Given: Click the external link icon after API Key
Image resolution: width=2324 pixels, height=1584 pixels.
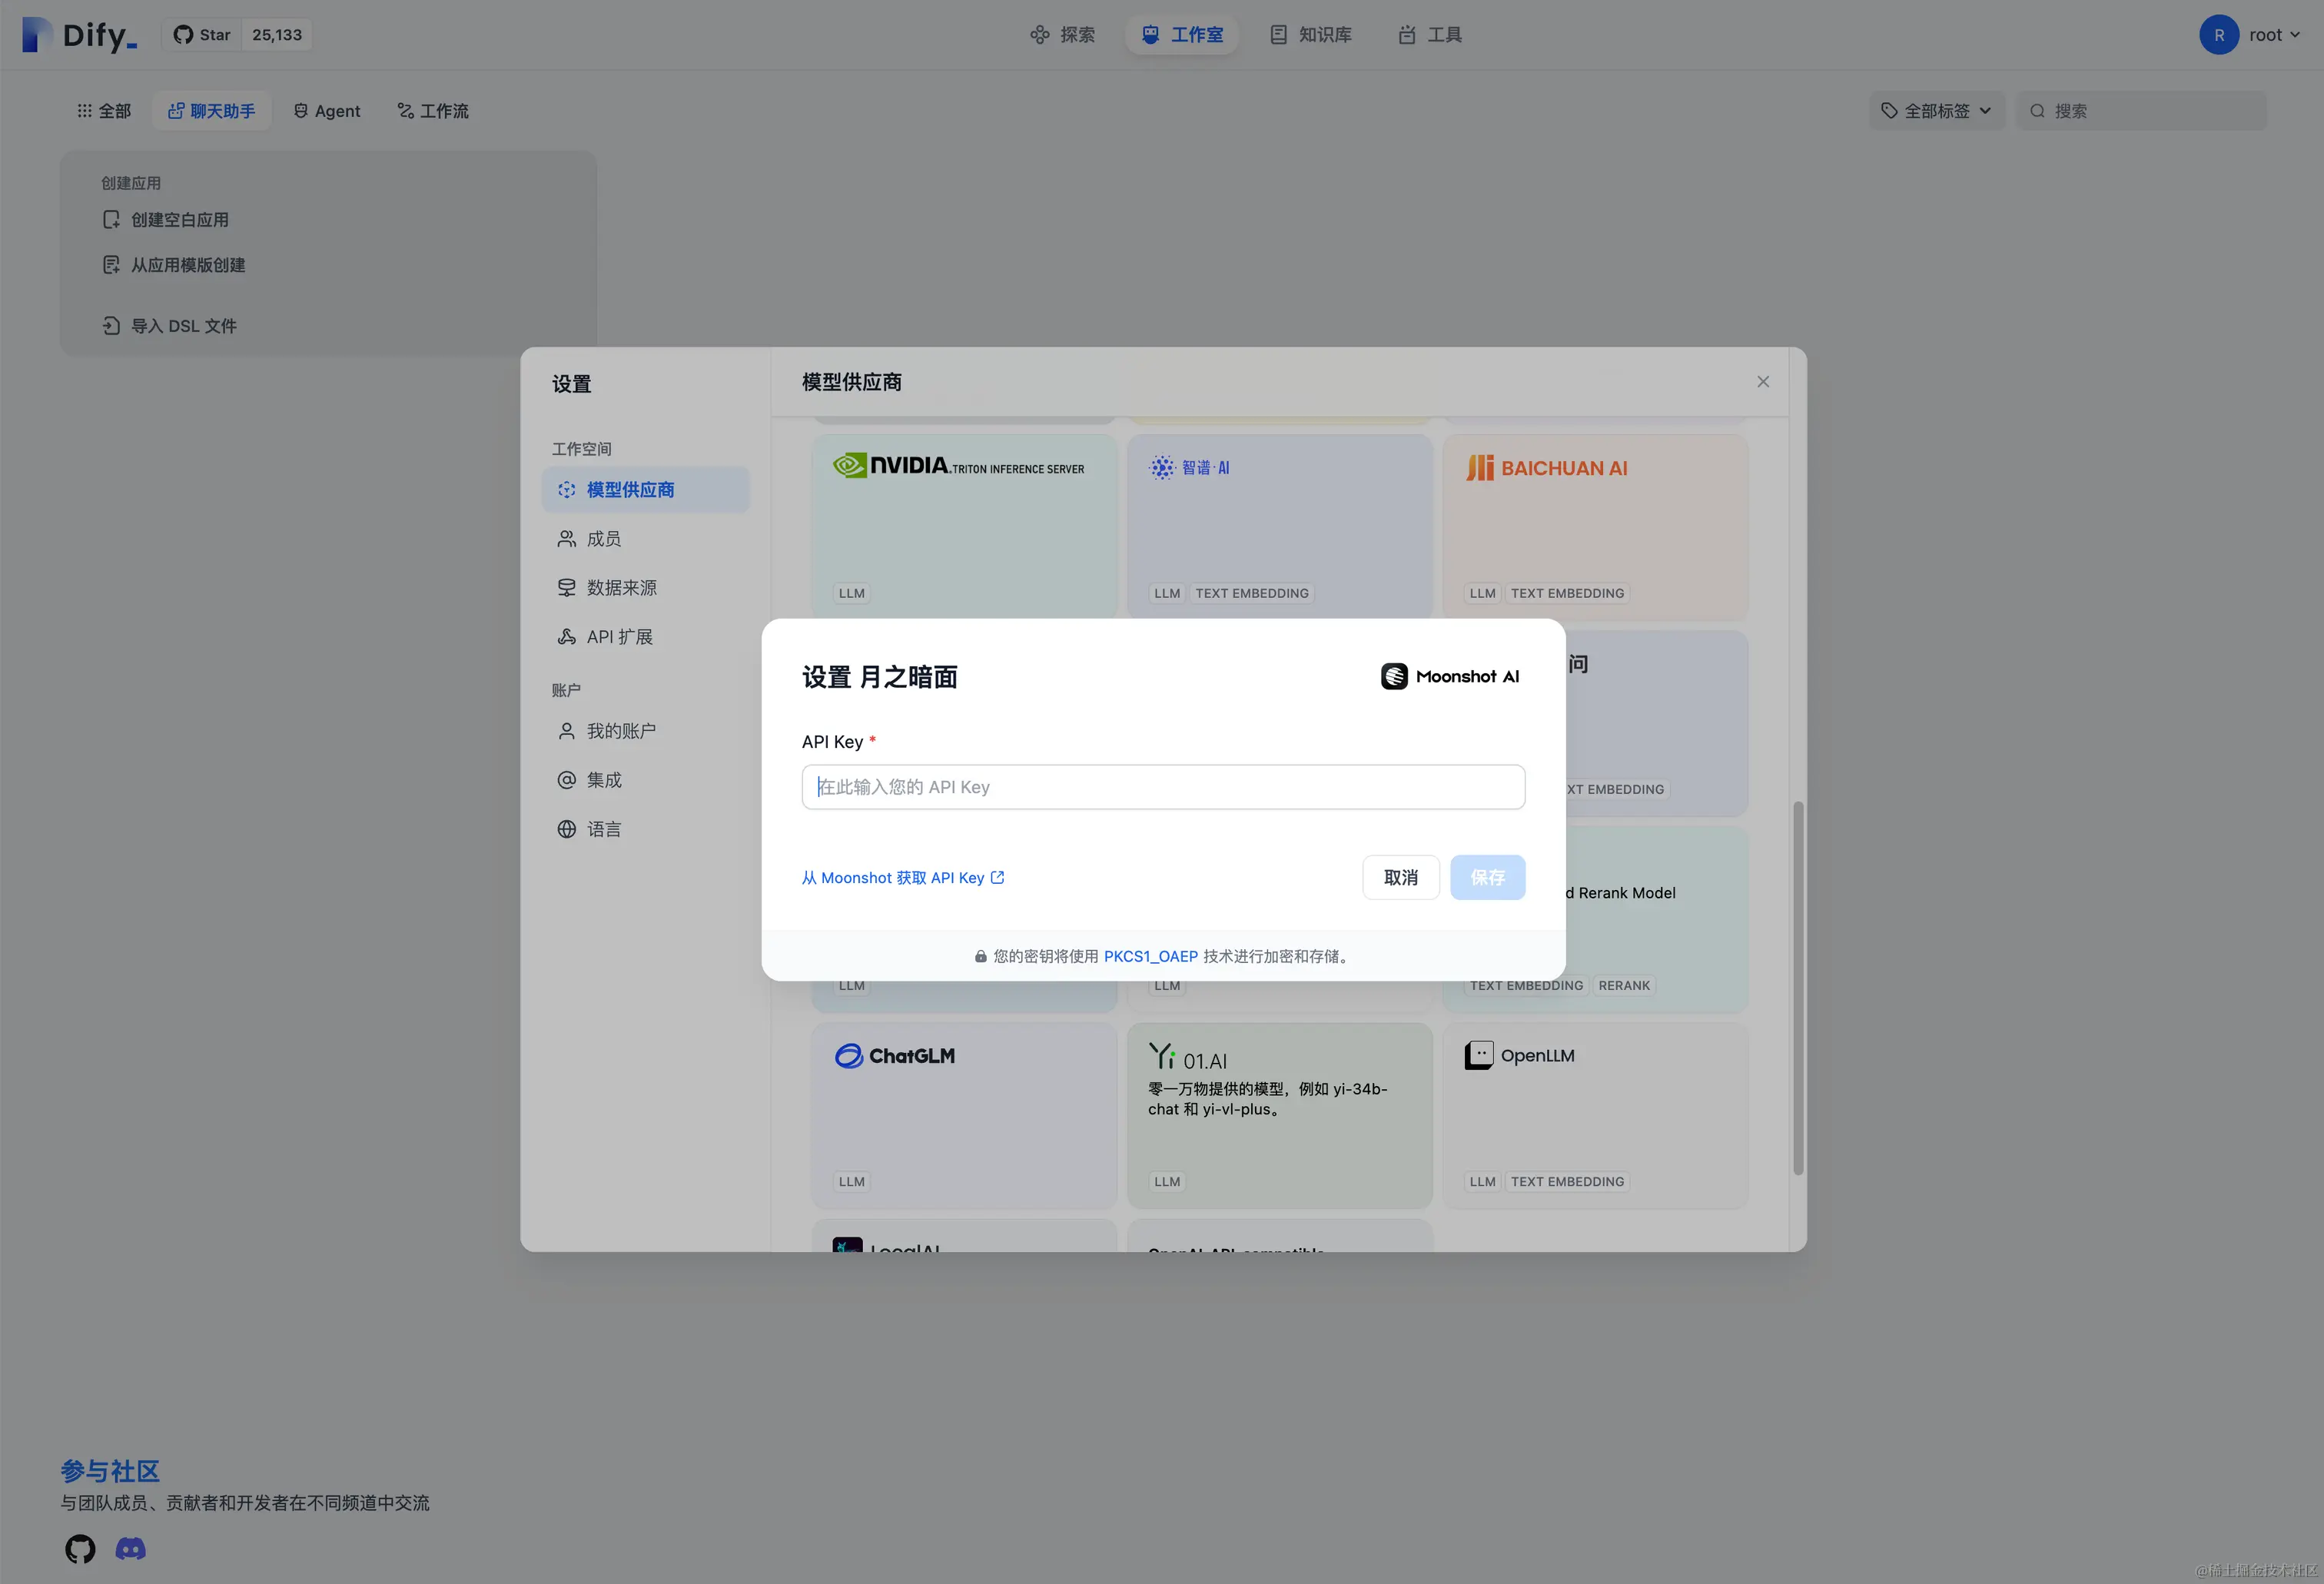Looking at the screenshot, I should 997,878.
